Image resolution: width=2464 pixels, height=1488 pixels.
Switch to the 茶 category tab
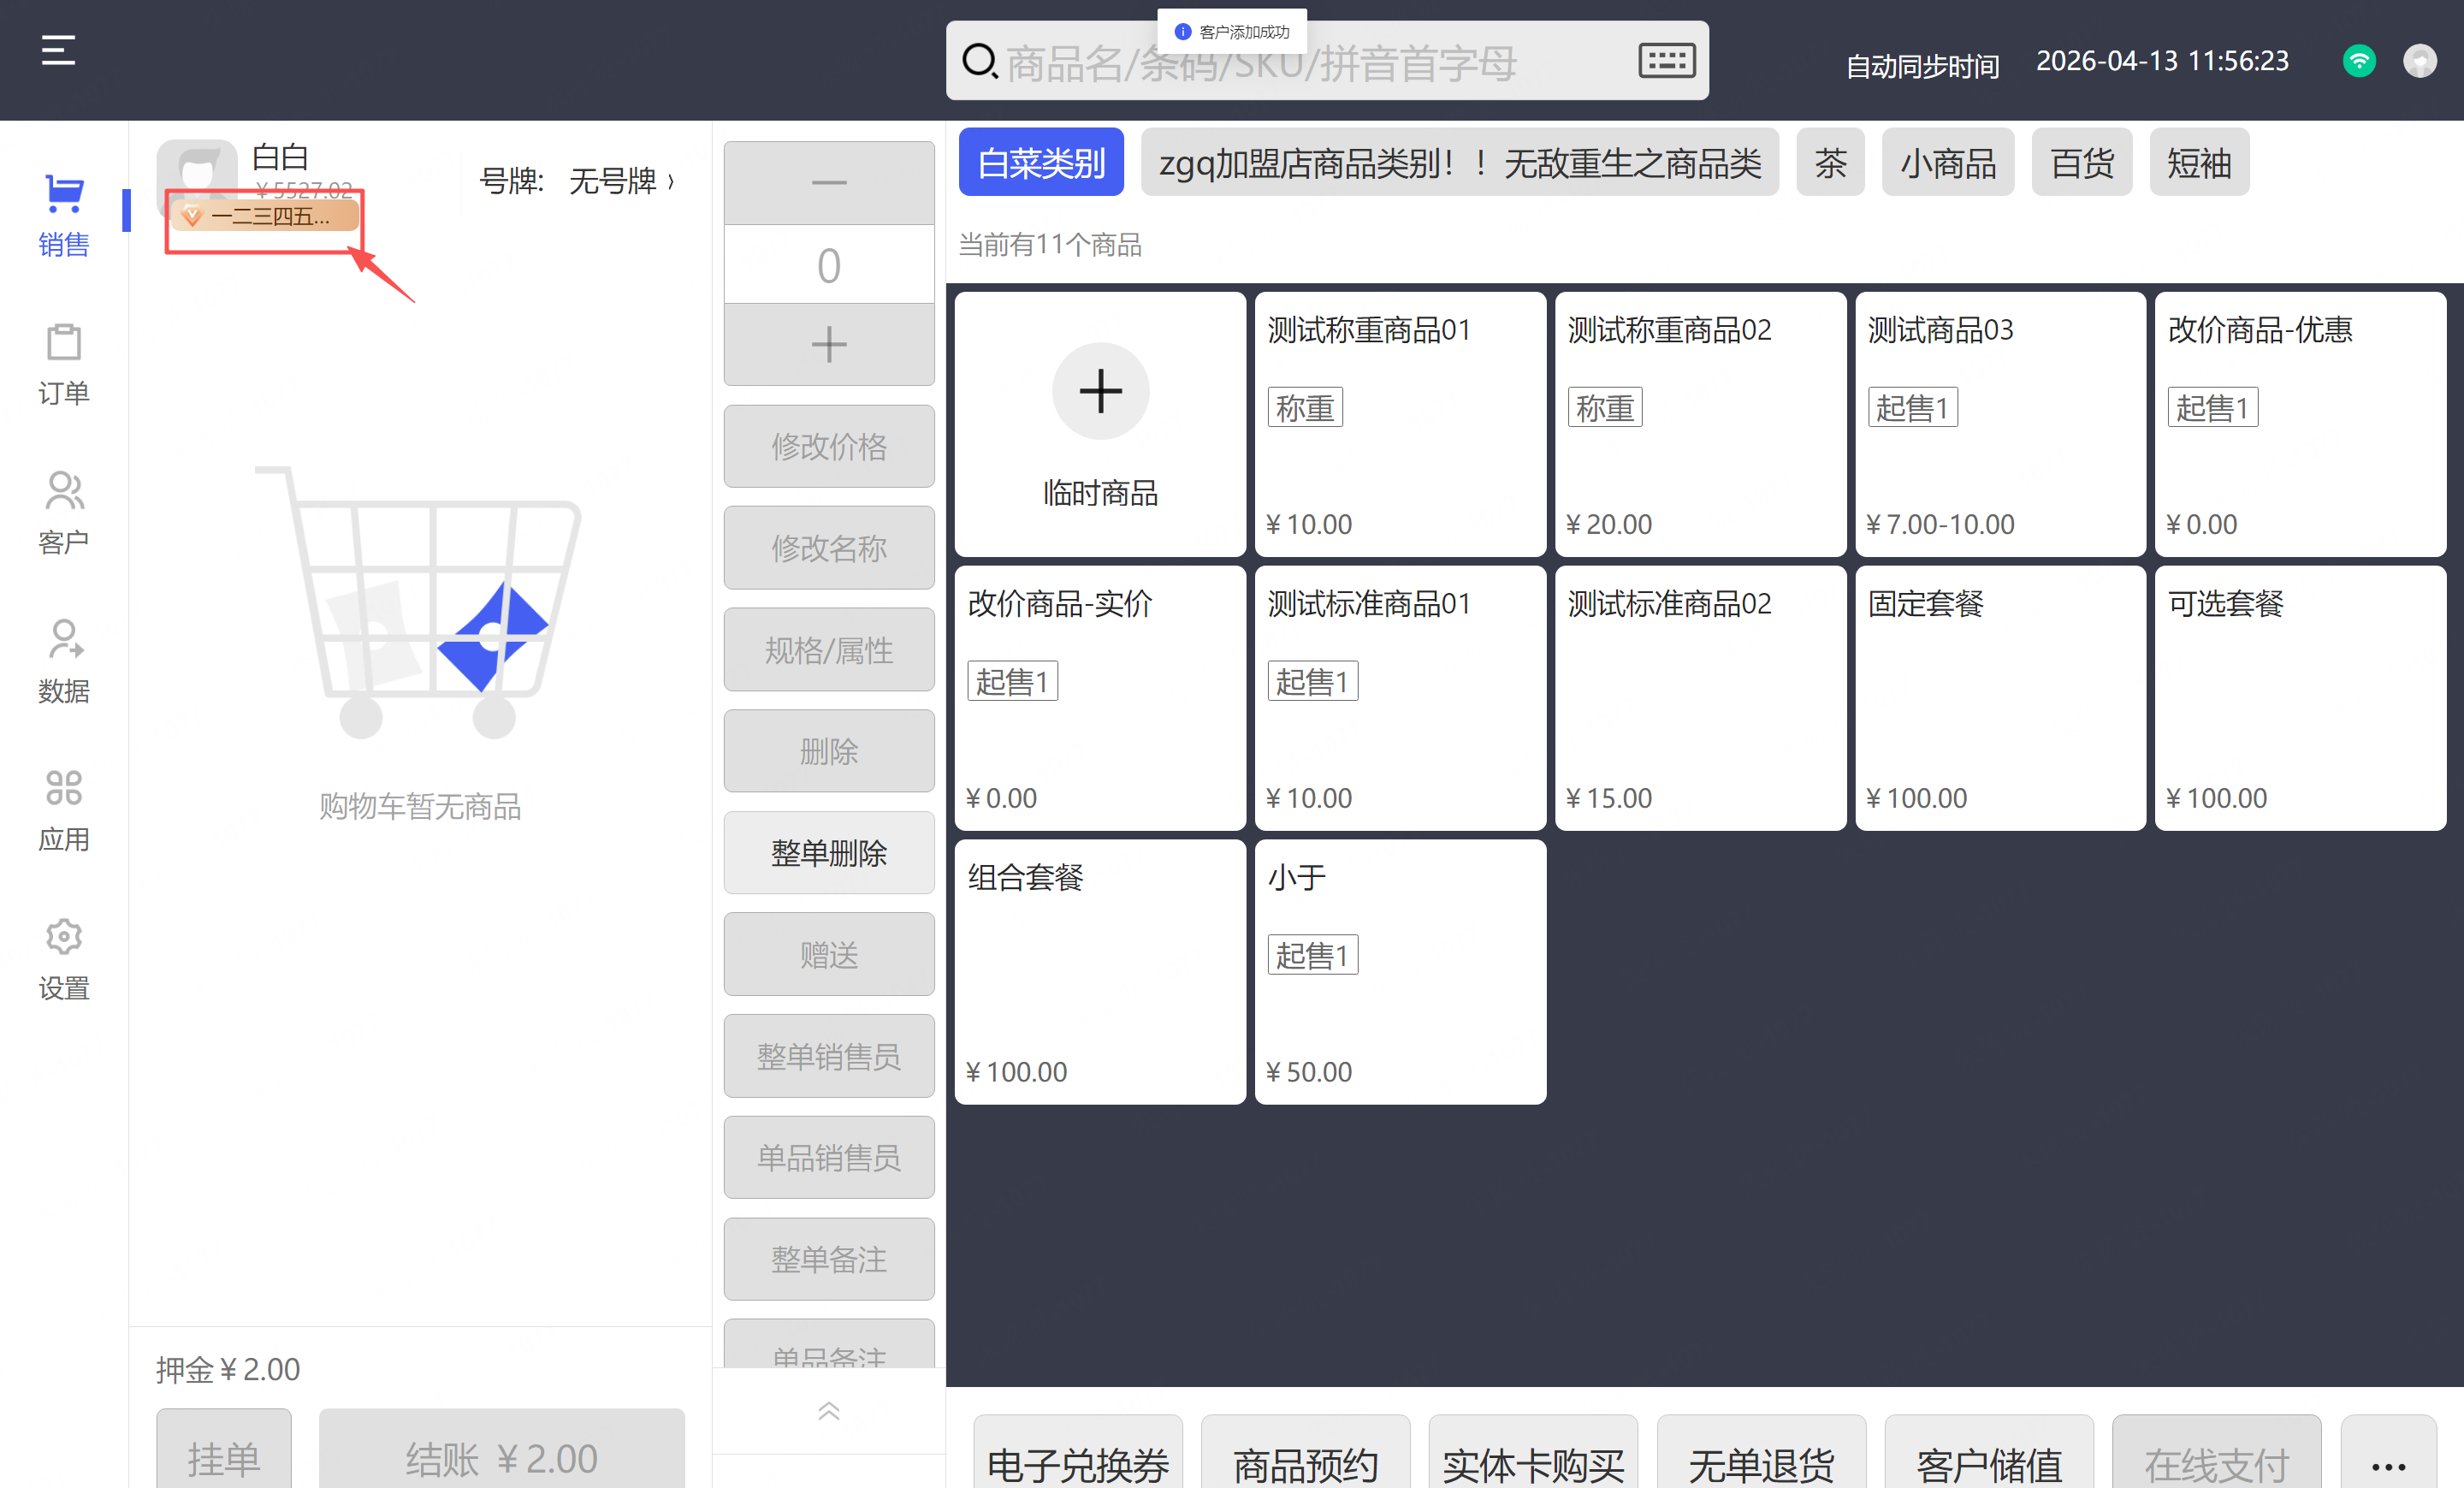pos(1830,162)
